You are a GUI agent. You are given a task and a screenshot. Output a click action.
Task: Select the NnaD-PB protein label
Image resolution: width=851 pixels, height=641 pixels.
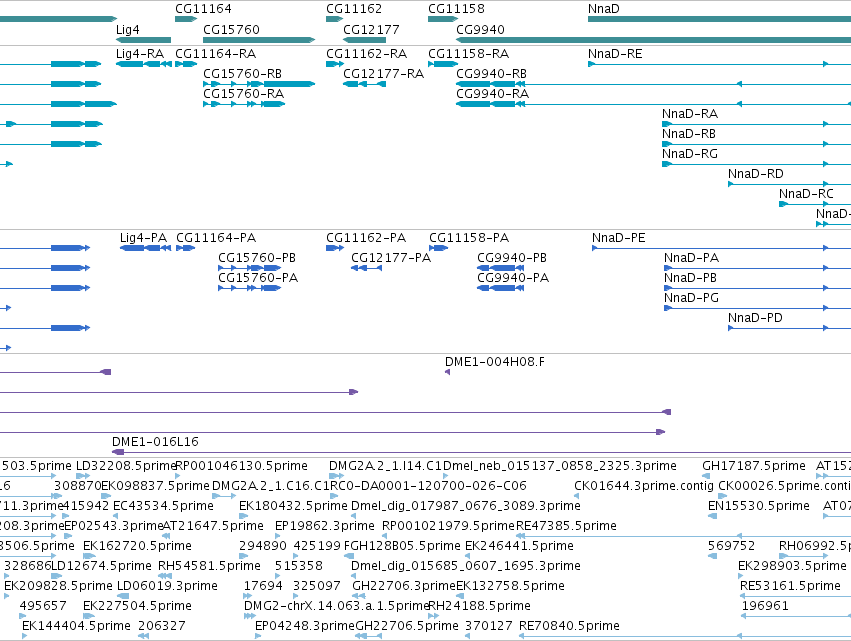[x=690, y=278]
